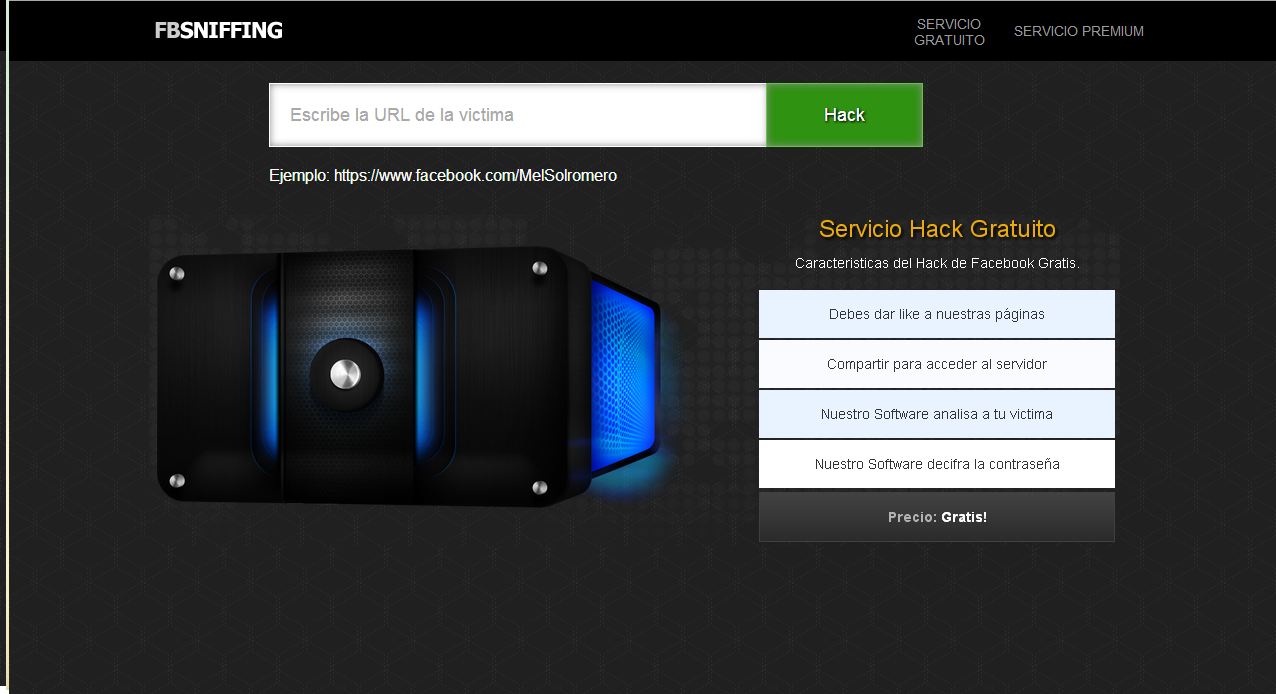Open the Servicio Gratuito menu item
The height and width of the screenshot is (694, 1276).
(949, 32)
